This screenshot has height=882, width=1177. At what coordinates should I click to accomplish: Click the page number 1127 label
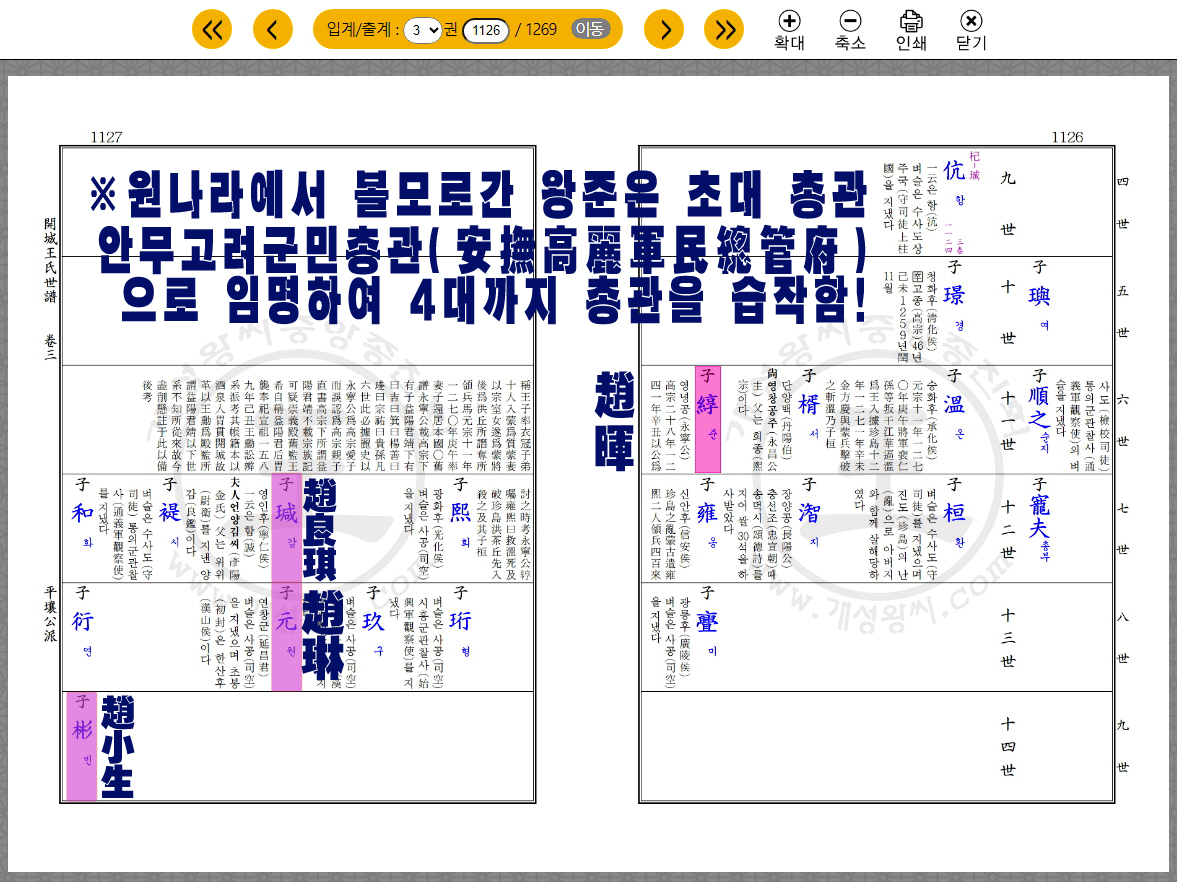(106, 137)
